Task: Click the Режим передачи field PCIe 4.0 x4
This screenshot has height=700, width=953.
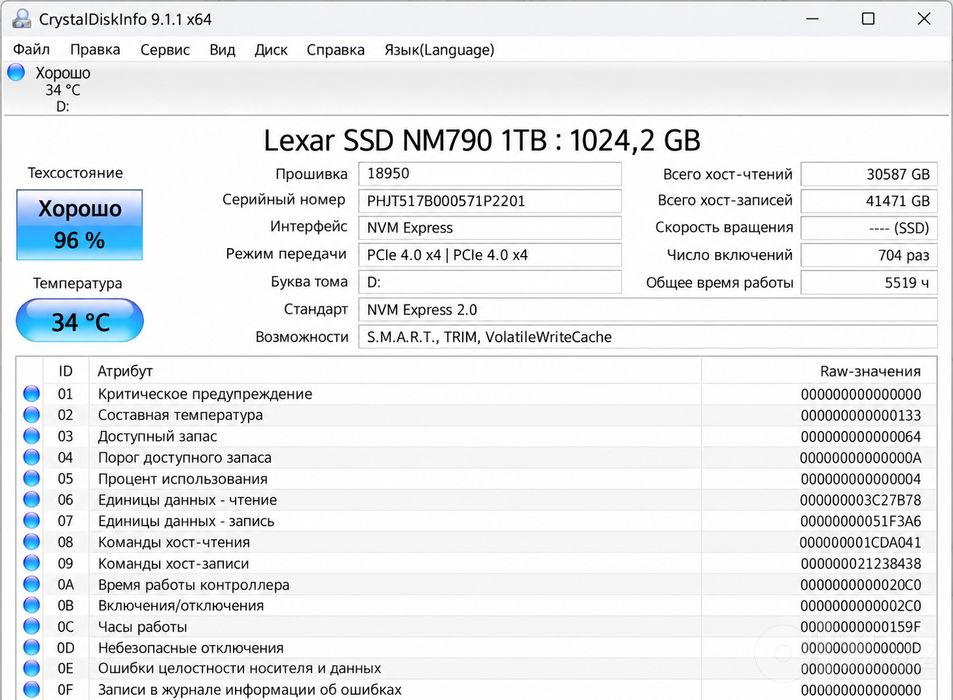Action: coord(490,255)
